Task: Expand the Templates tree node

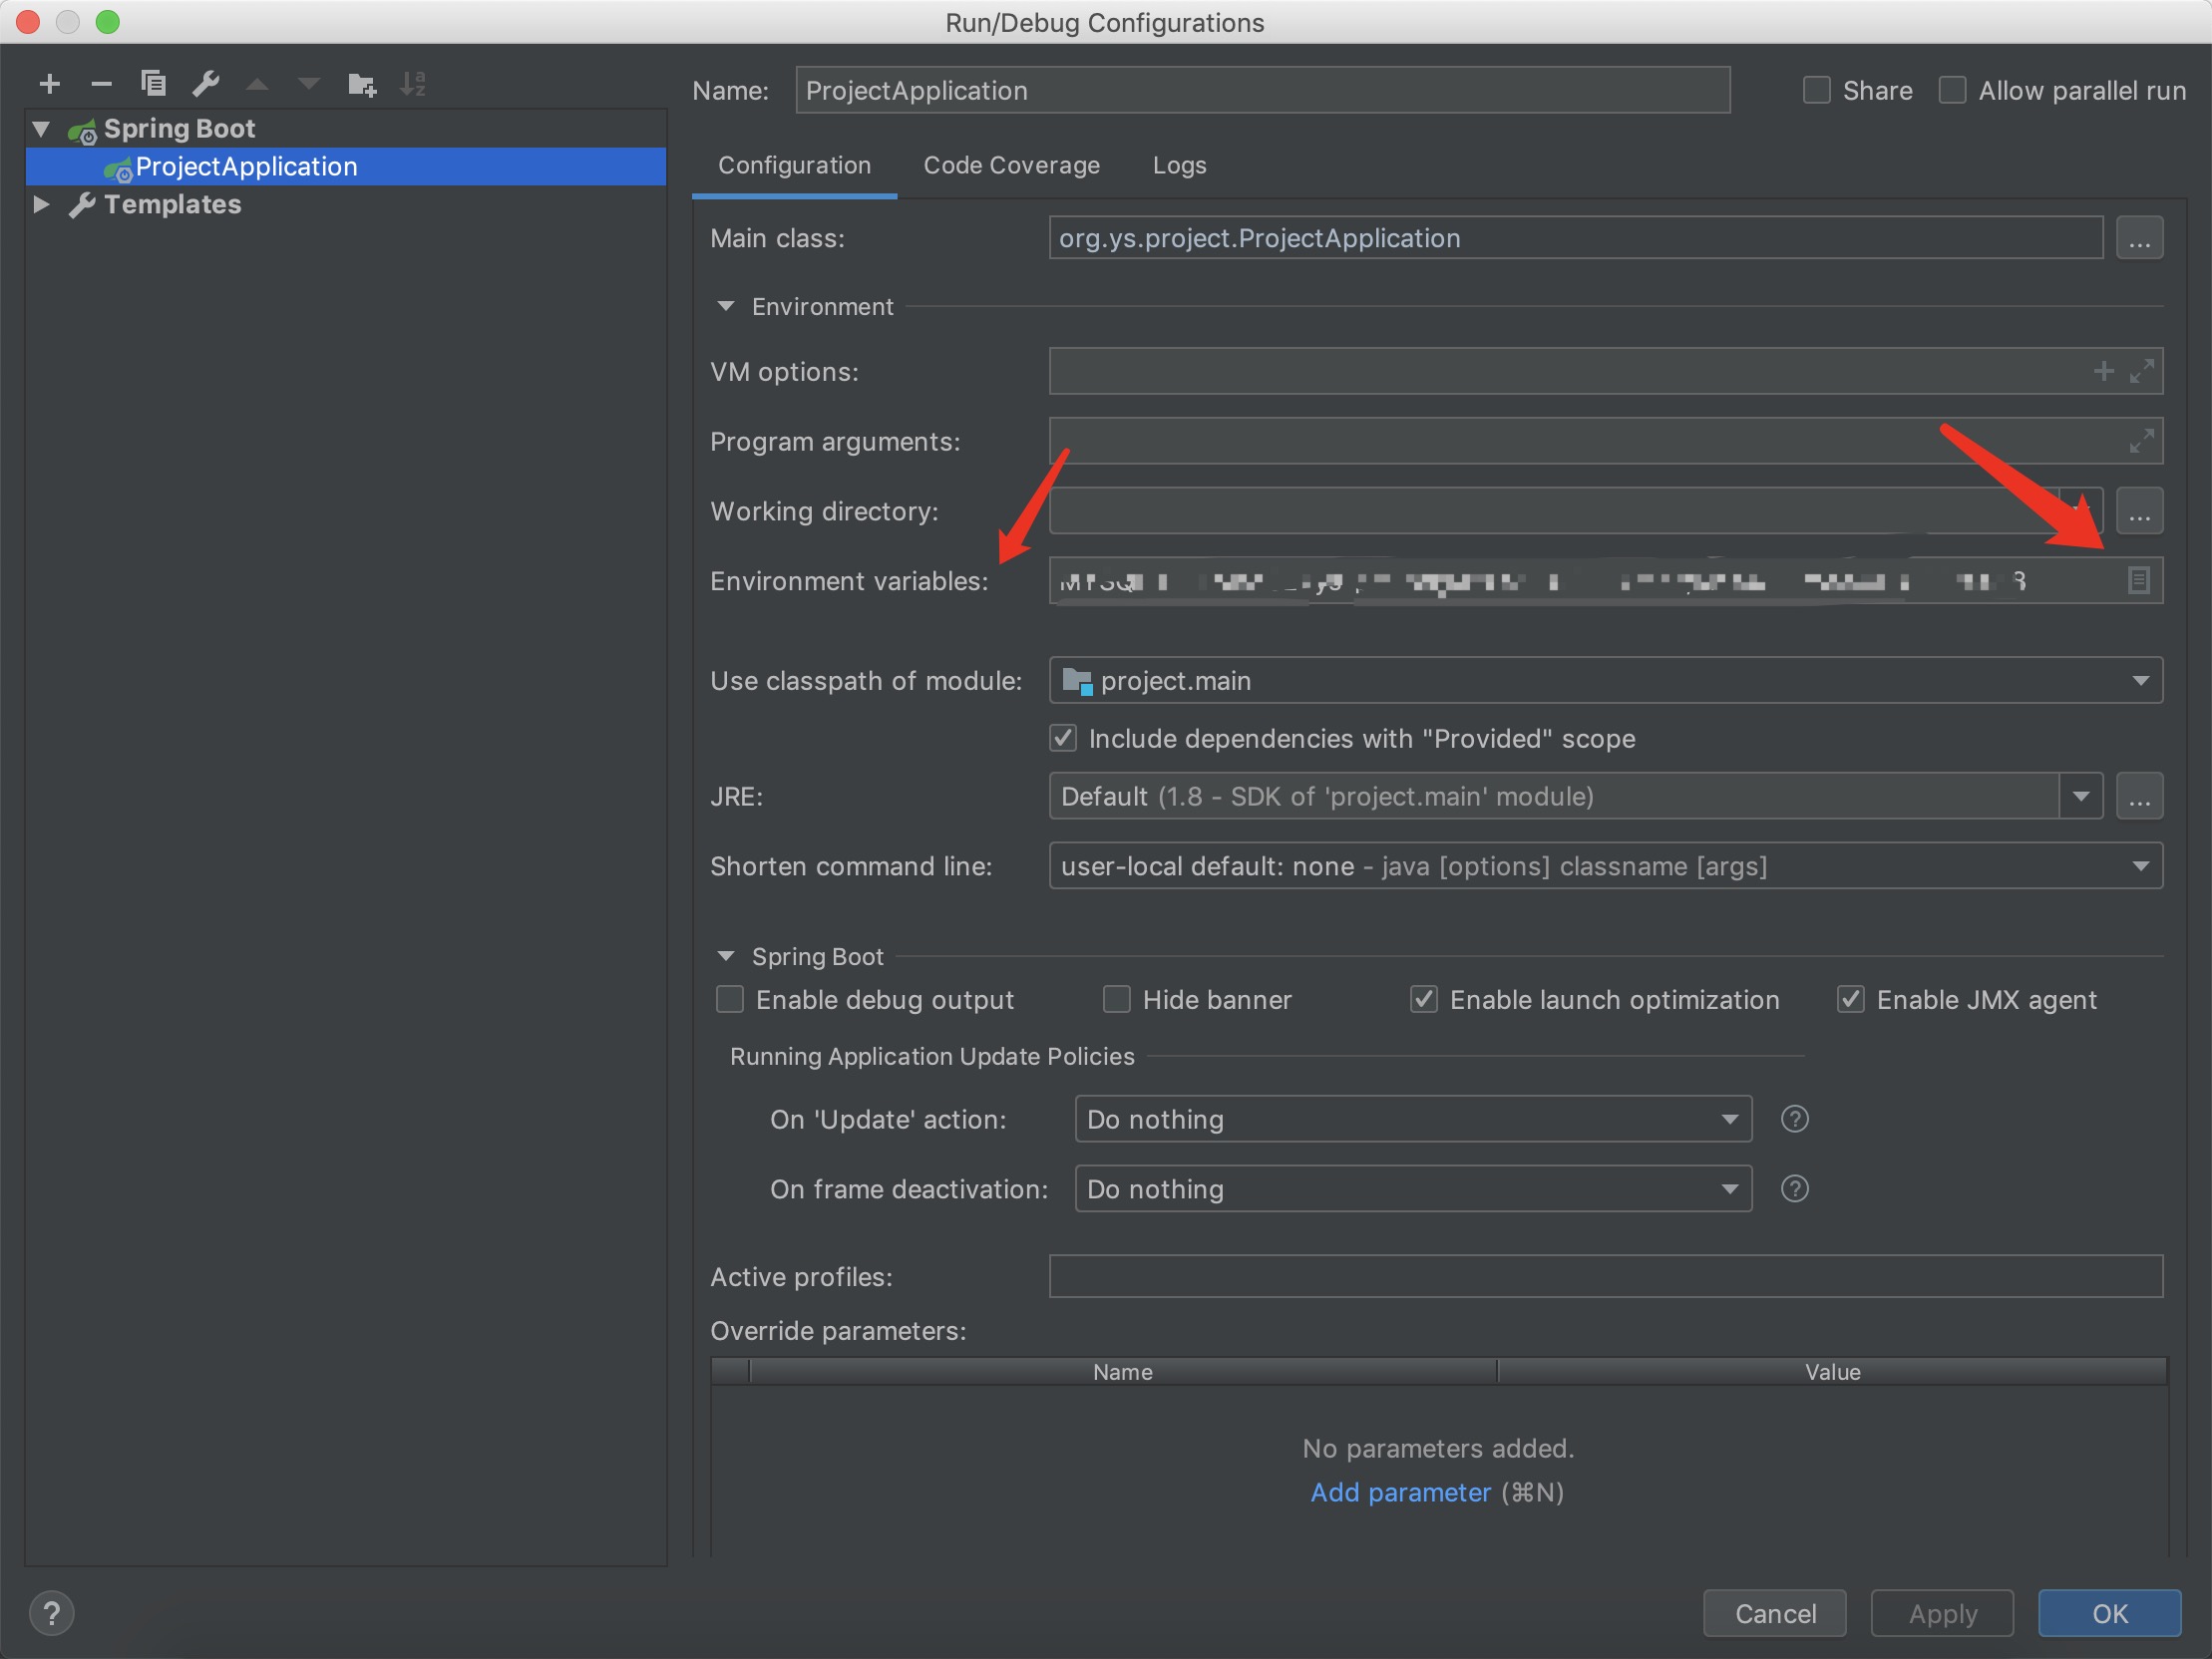Action: 41,204
